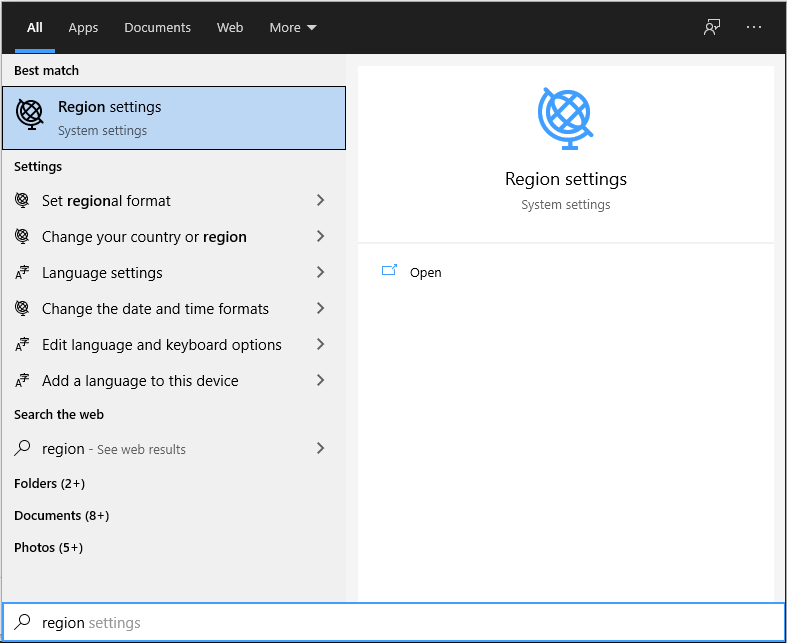Screen dimensions: 787x643
Task: Click the language icon beside Edit language and keyboard options
Action: pos(22,344)
